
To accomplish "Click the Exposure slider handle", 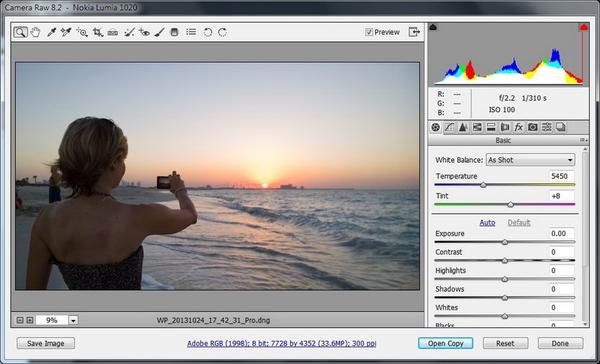I will [505, 242].
